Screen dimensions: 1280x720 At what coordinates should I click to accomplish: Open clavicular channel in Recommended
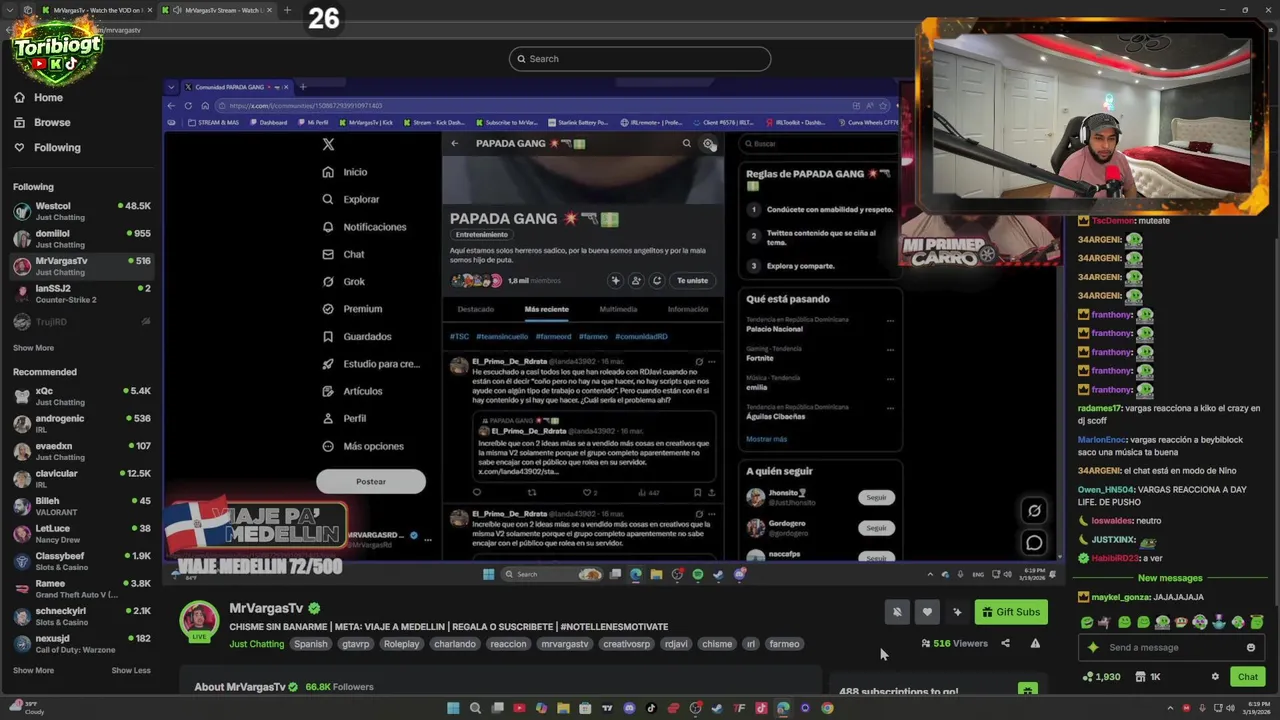[x=82, y=478]
